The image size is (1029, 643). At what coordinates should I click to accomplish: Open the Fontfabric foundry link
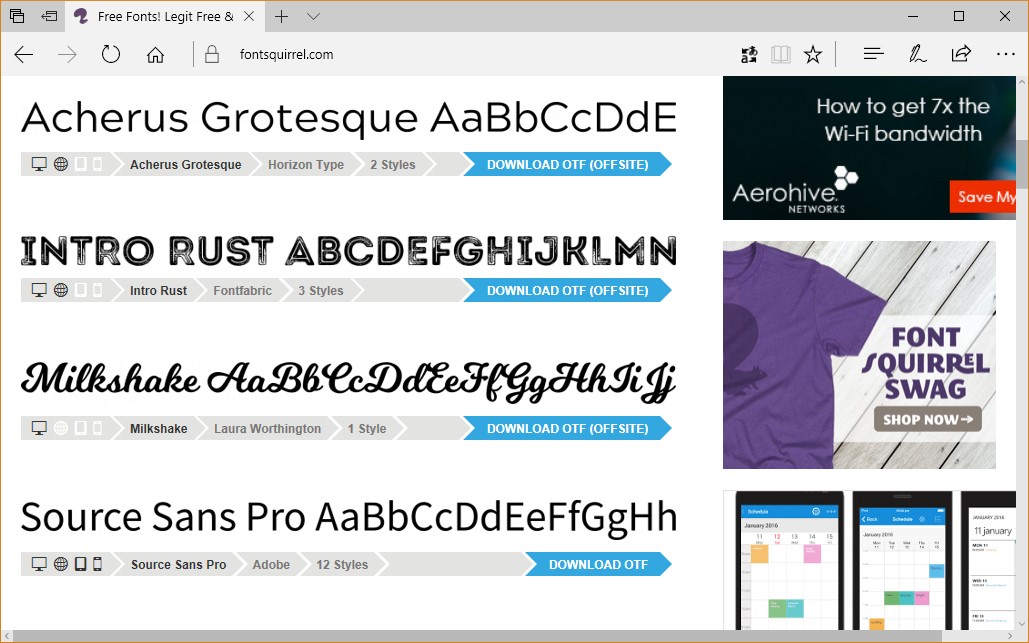[x=242, y=291]
